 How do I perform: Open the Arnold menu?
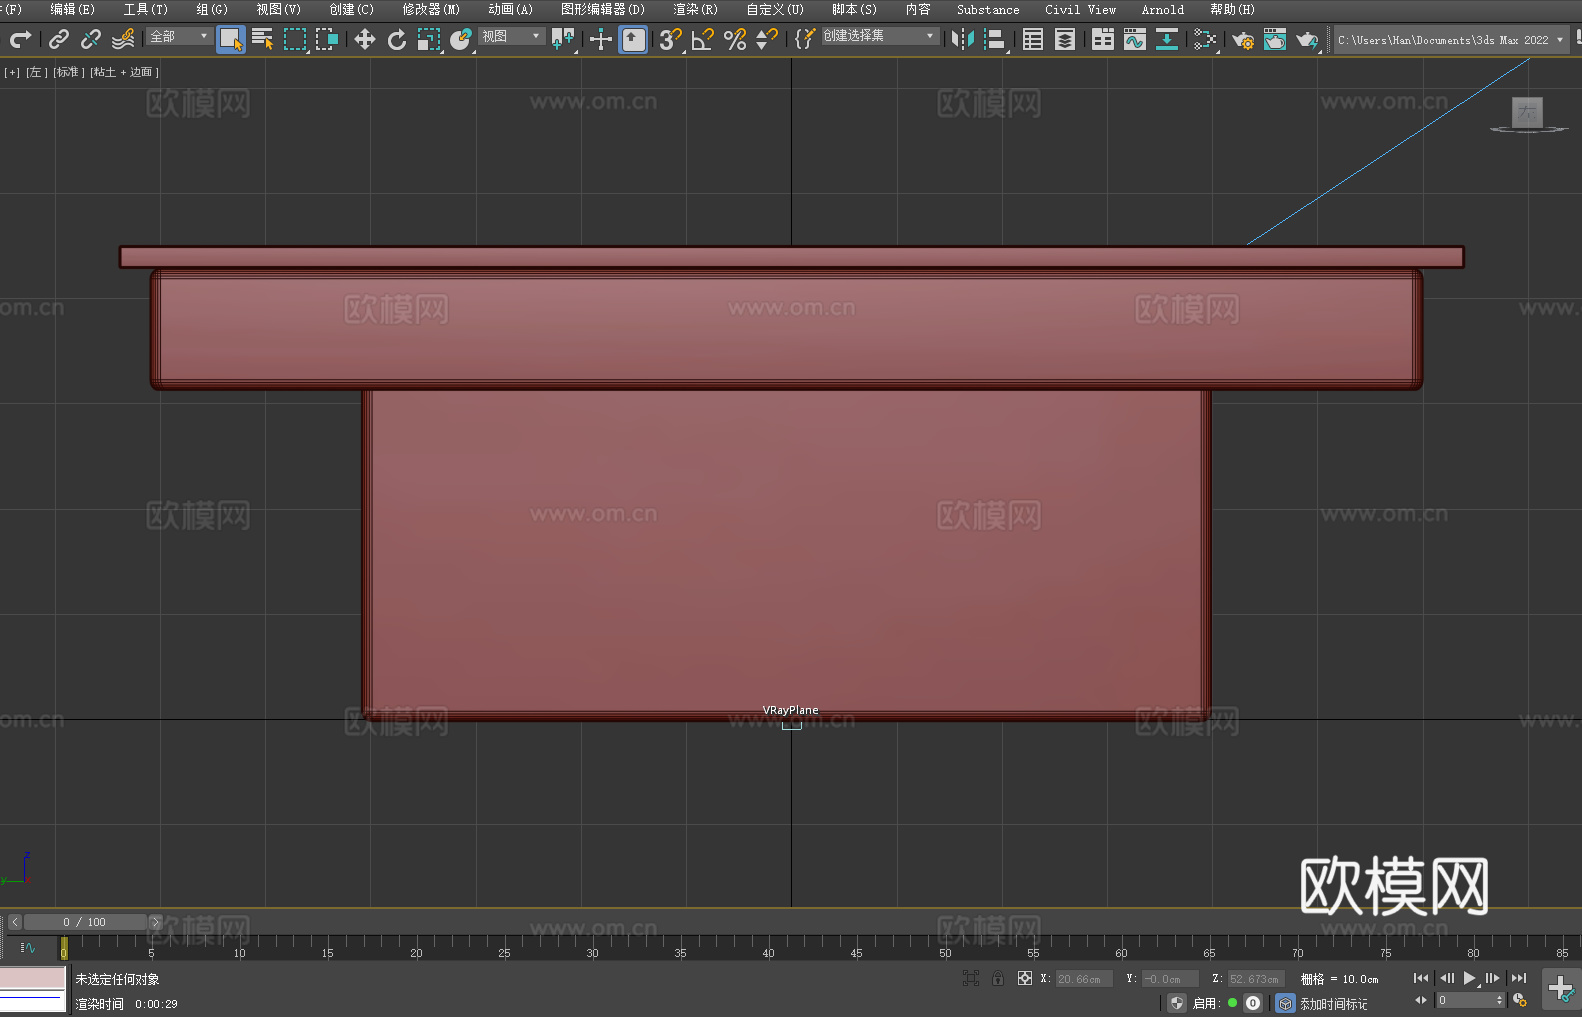[x=1163, y=10]
